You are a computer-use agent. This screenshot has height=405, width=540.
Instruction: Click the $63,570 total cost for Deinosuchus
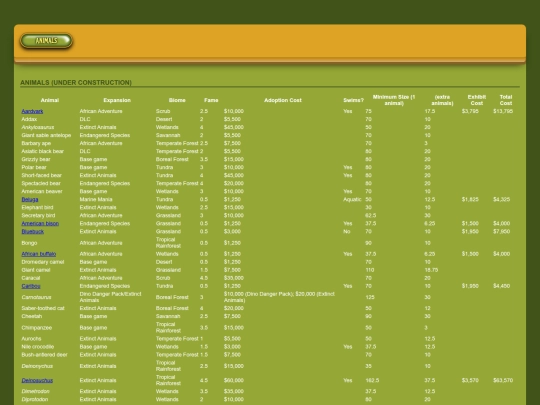coord(503,381)
